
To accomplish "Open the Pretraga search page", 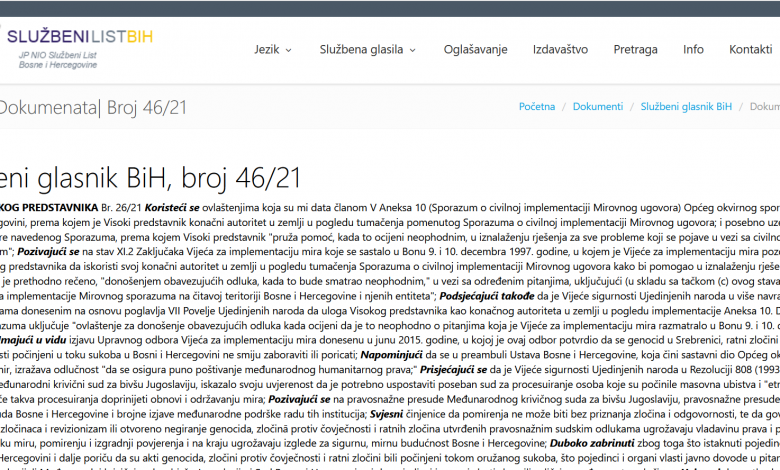I will (635, 49).
